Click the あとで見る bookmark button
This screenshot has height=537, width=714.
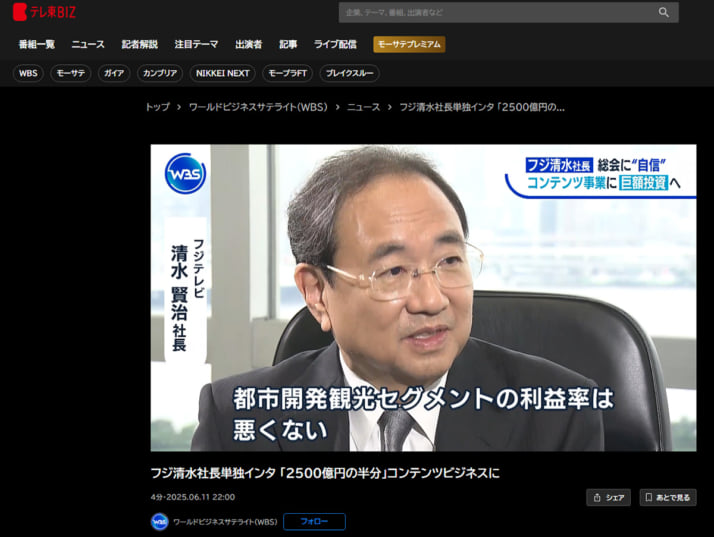click(668, 497)
